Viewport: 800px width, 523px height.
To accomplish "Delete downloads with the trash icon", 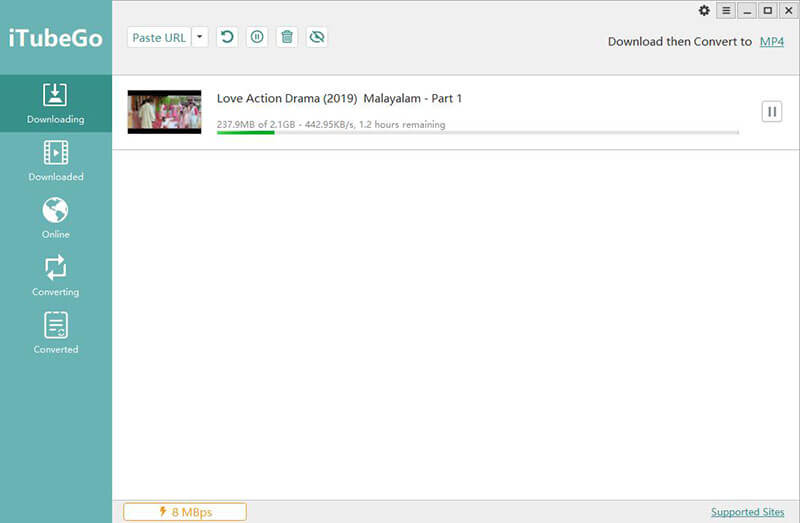I will (287, 37).
